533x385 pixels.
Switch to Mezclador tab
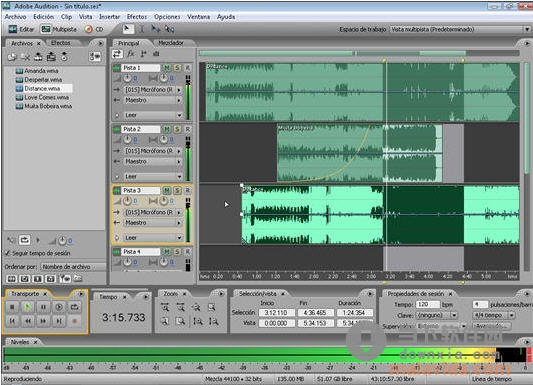171,43
